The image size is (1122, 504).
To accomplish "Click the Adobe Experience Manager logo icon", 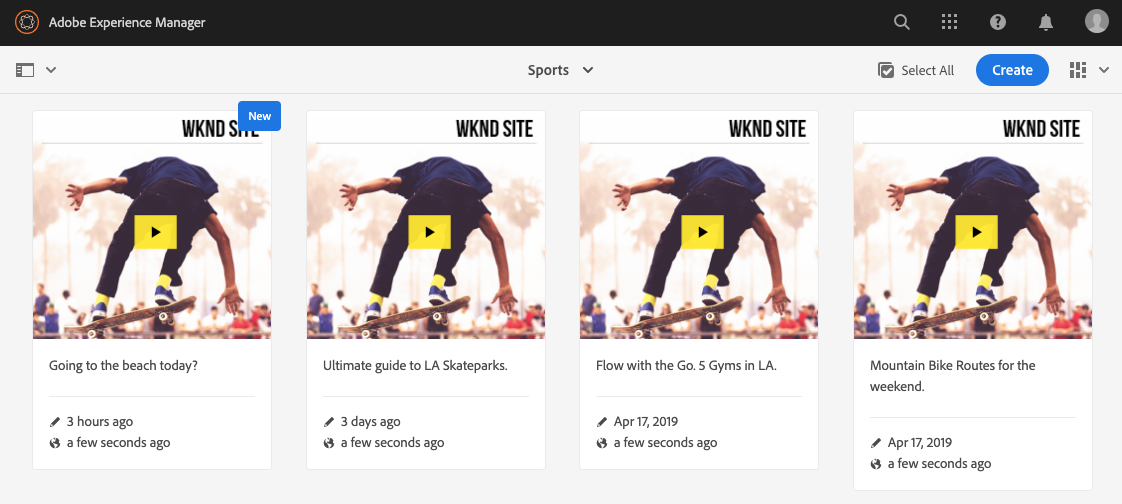I will (26, 22).
